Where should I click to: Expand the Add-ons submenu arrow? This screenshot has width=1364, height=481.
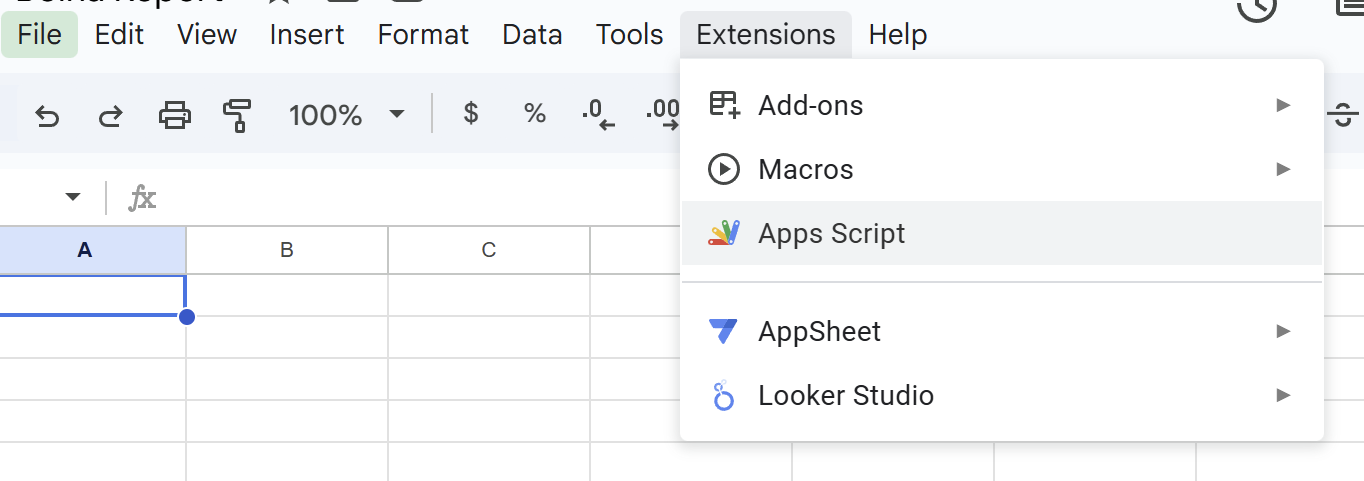pyautogui.click(x=1284, y=105)
